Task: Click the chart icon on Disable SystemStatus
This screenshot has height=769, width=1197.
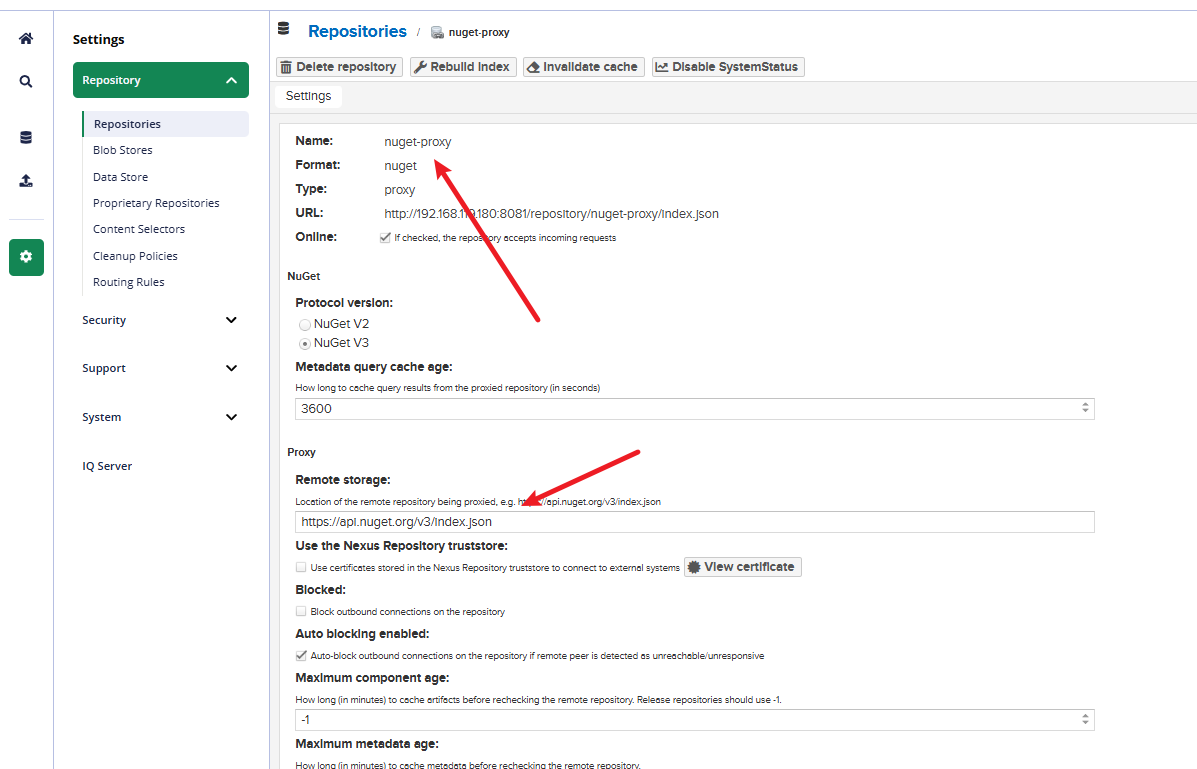Action: point(662,67)
